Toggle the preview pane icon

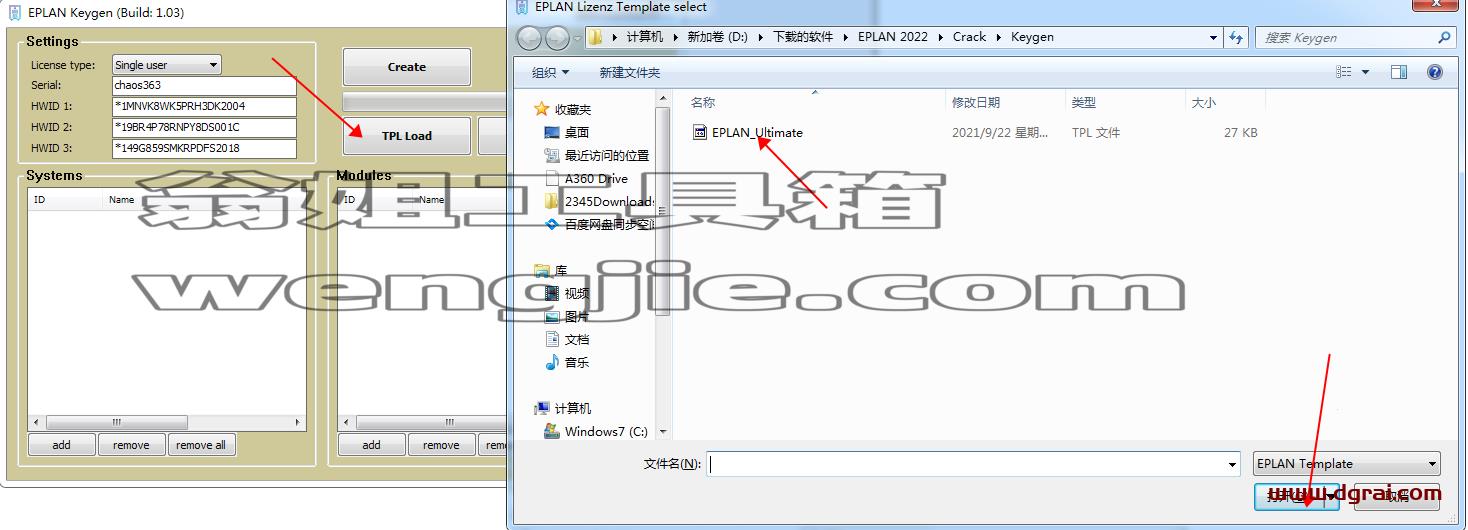[x=1399, y=72]
